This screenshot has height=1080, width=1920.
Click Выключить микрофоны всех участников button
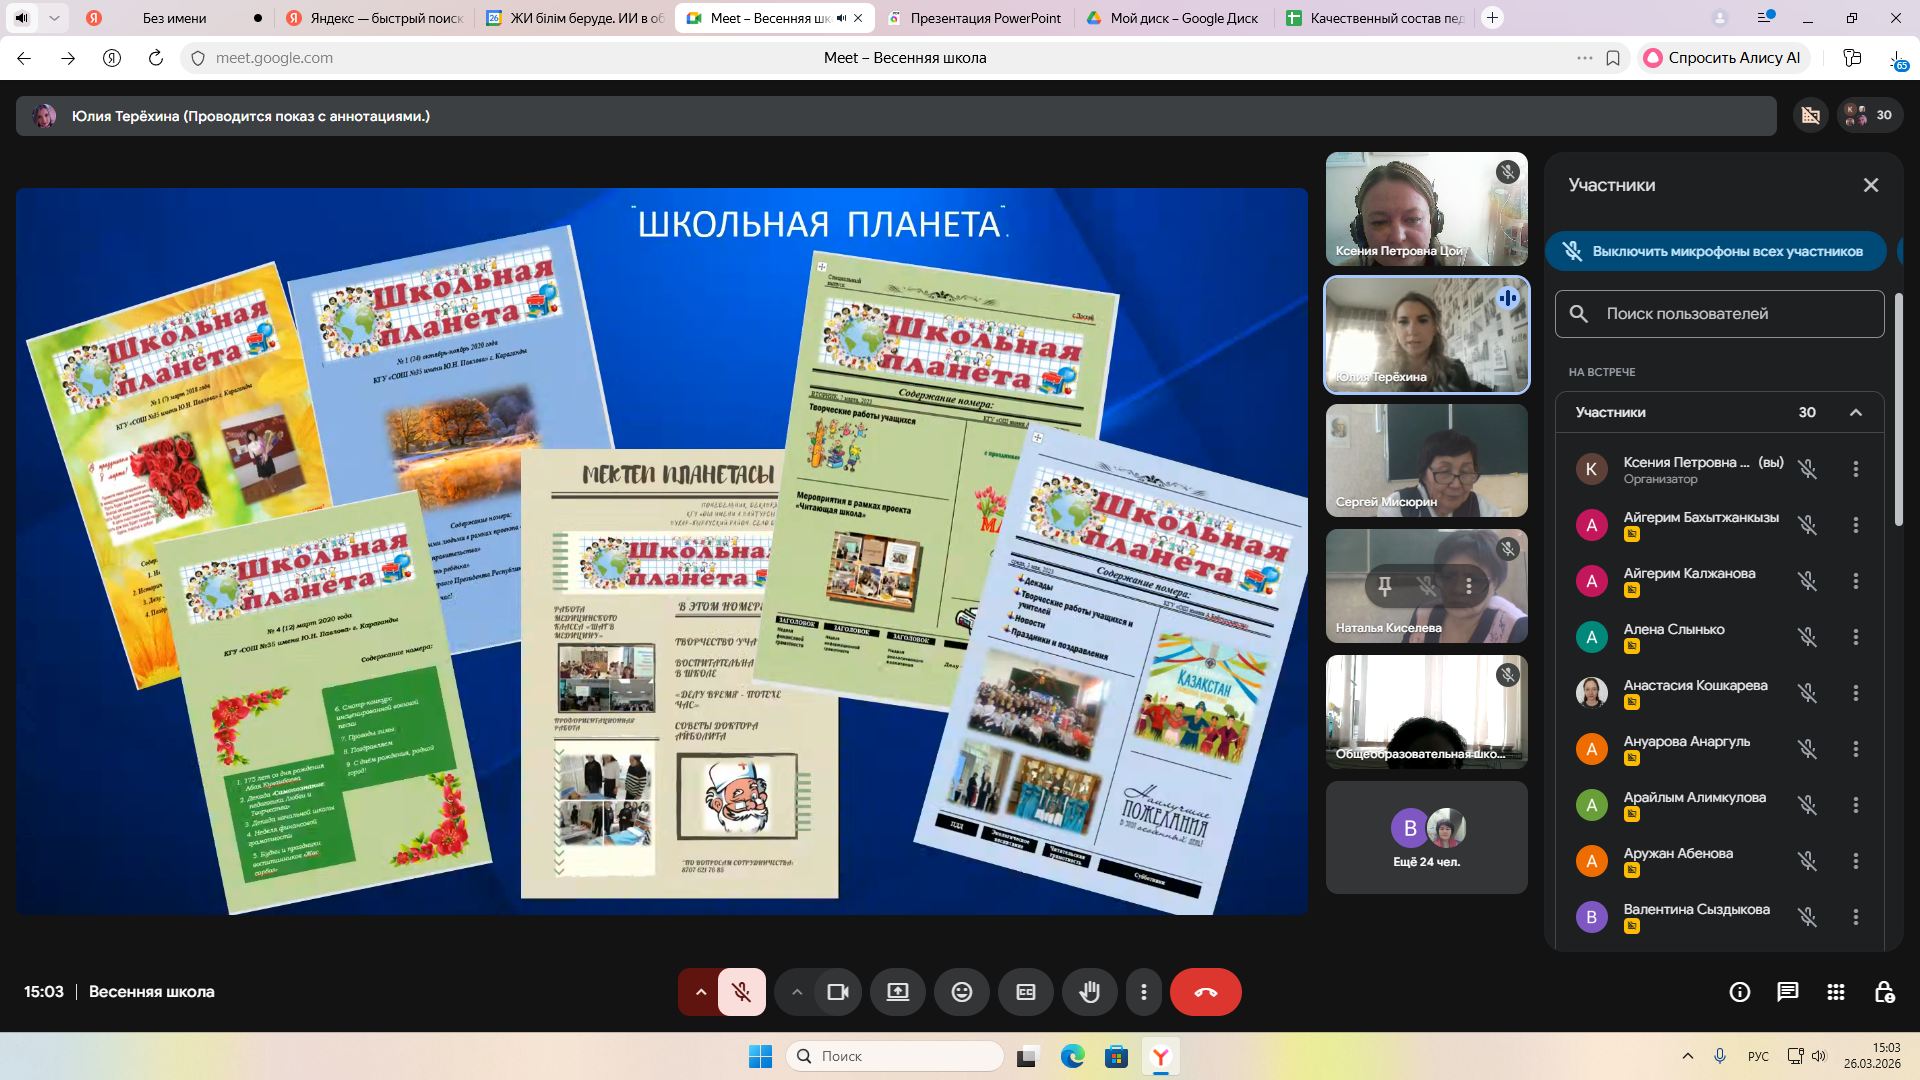[1716, 251]
